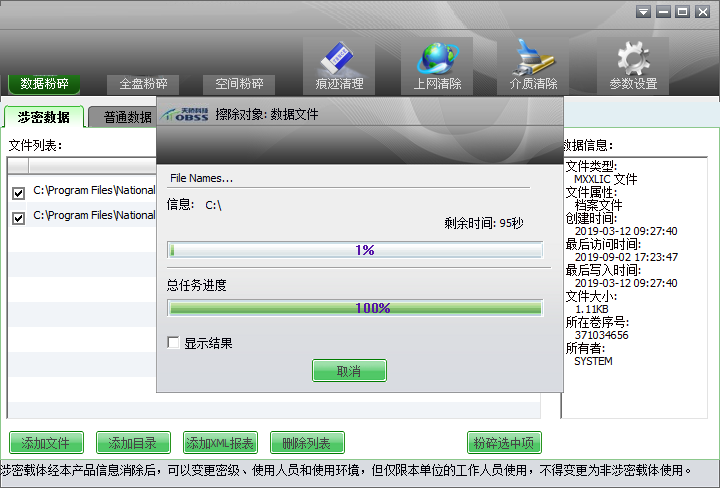
Task: Open the 参数设置 gear icon
Action: point(633,66)
